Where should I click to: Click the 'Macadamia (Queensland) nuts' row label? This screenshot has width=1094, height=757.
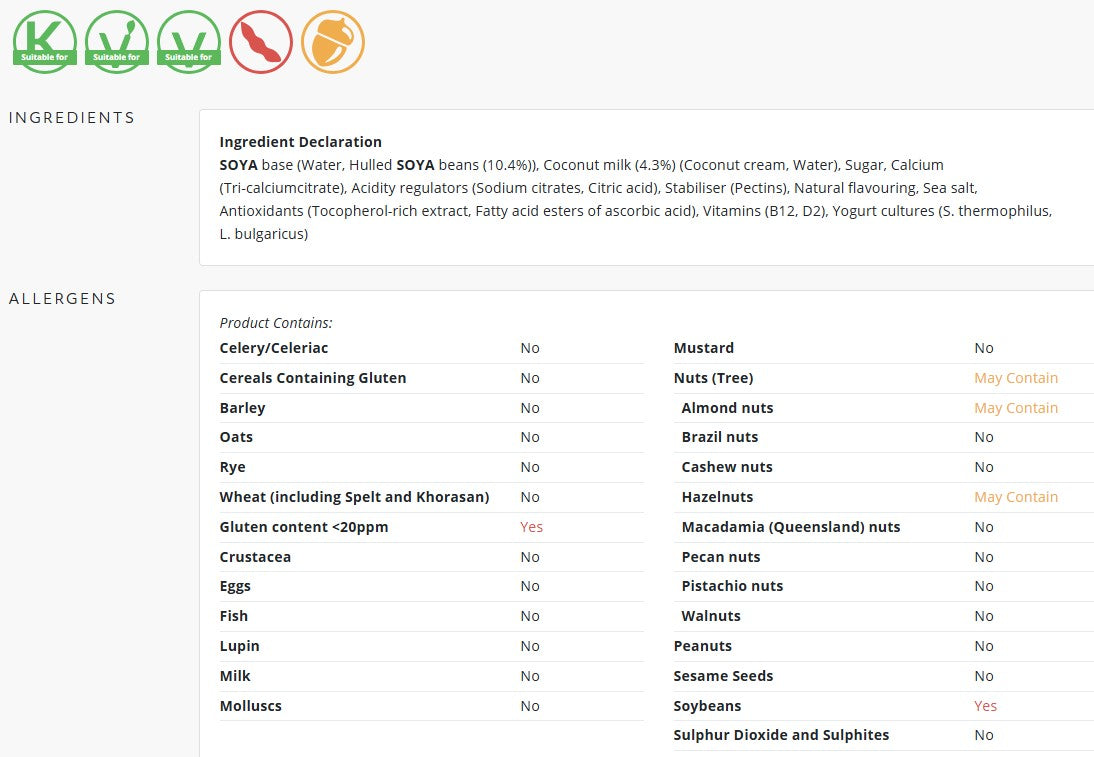point(790,527)
